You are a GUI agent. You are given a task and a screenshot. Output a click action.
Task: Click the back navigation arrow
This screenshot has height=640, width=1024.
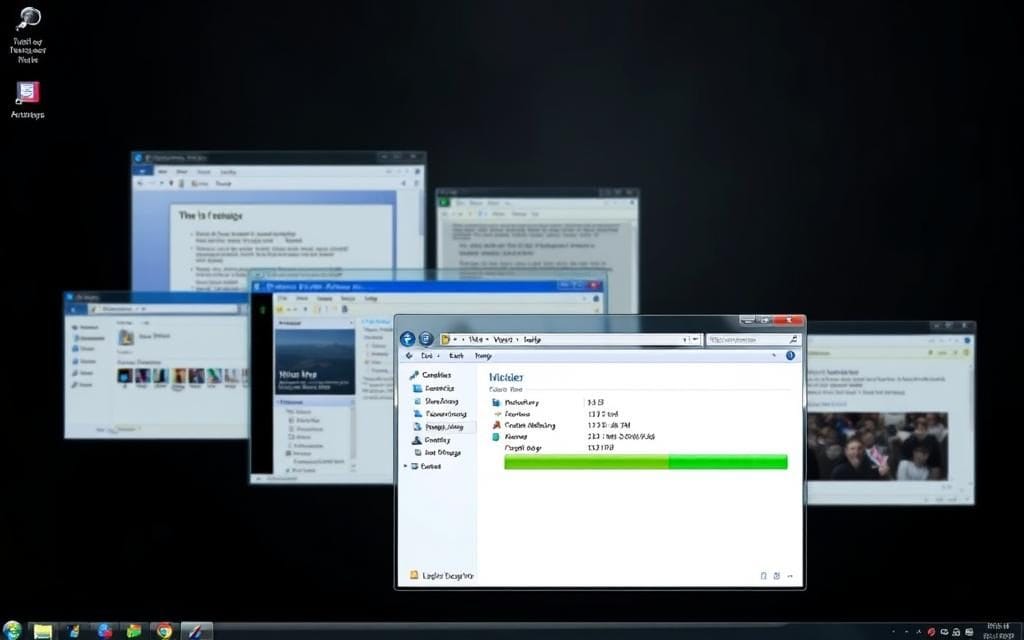[x=408, y=338]
